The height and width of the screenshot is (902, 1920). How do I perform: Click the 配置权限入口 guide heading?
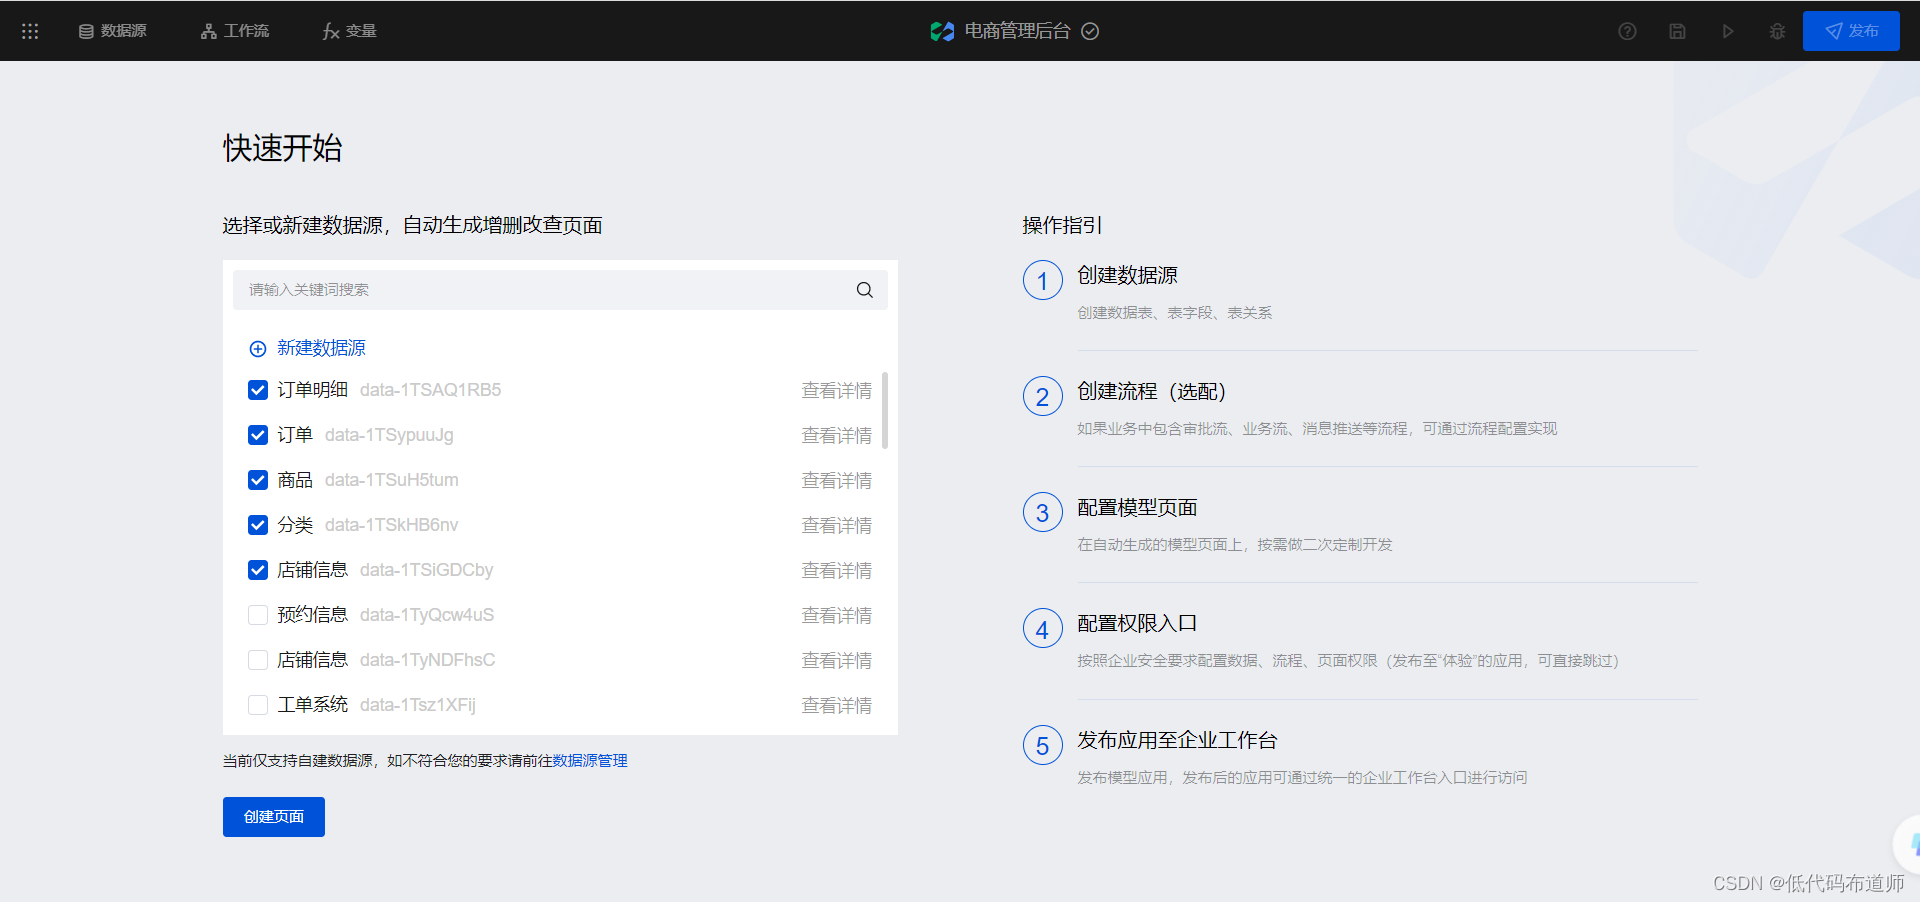click(x=1137, y=623)
